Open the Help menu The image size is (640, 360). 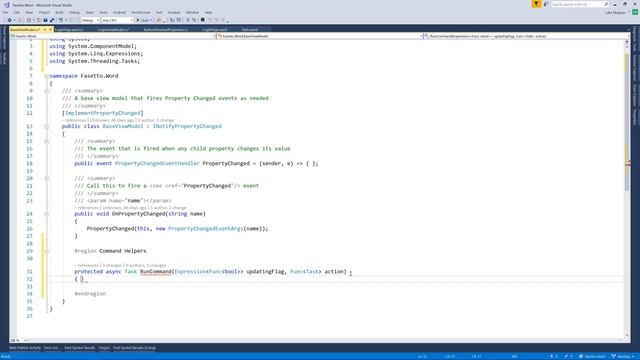point(208,13)
